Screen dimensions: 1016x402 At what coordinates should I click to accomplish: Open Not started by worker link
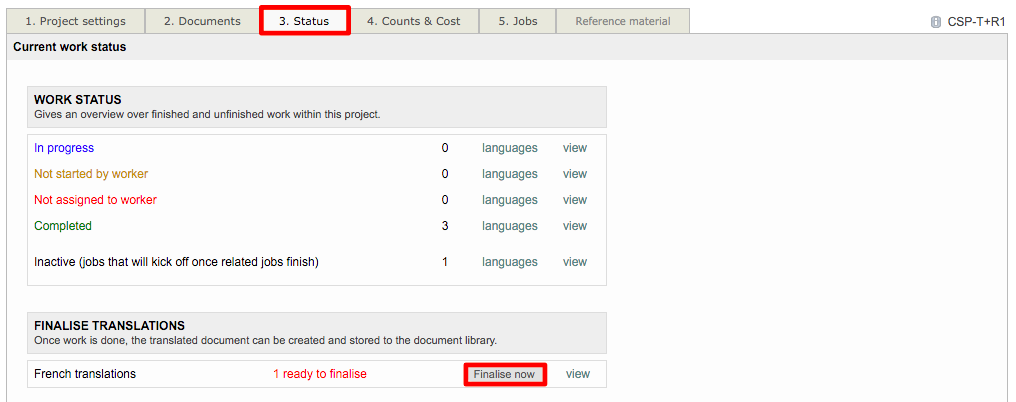tap(91, 174)
